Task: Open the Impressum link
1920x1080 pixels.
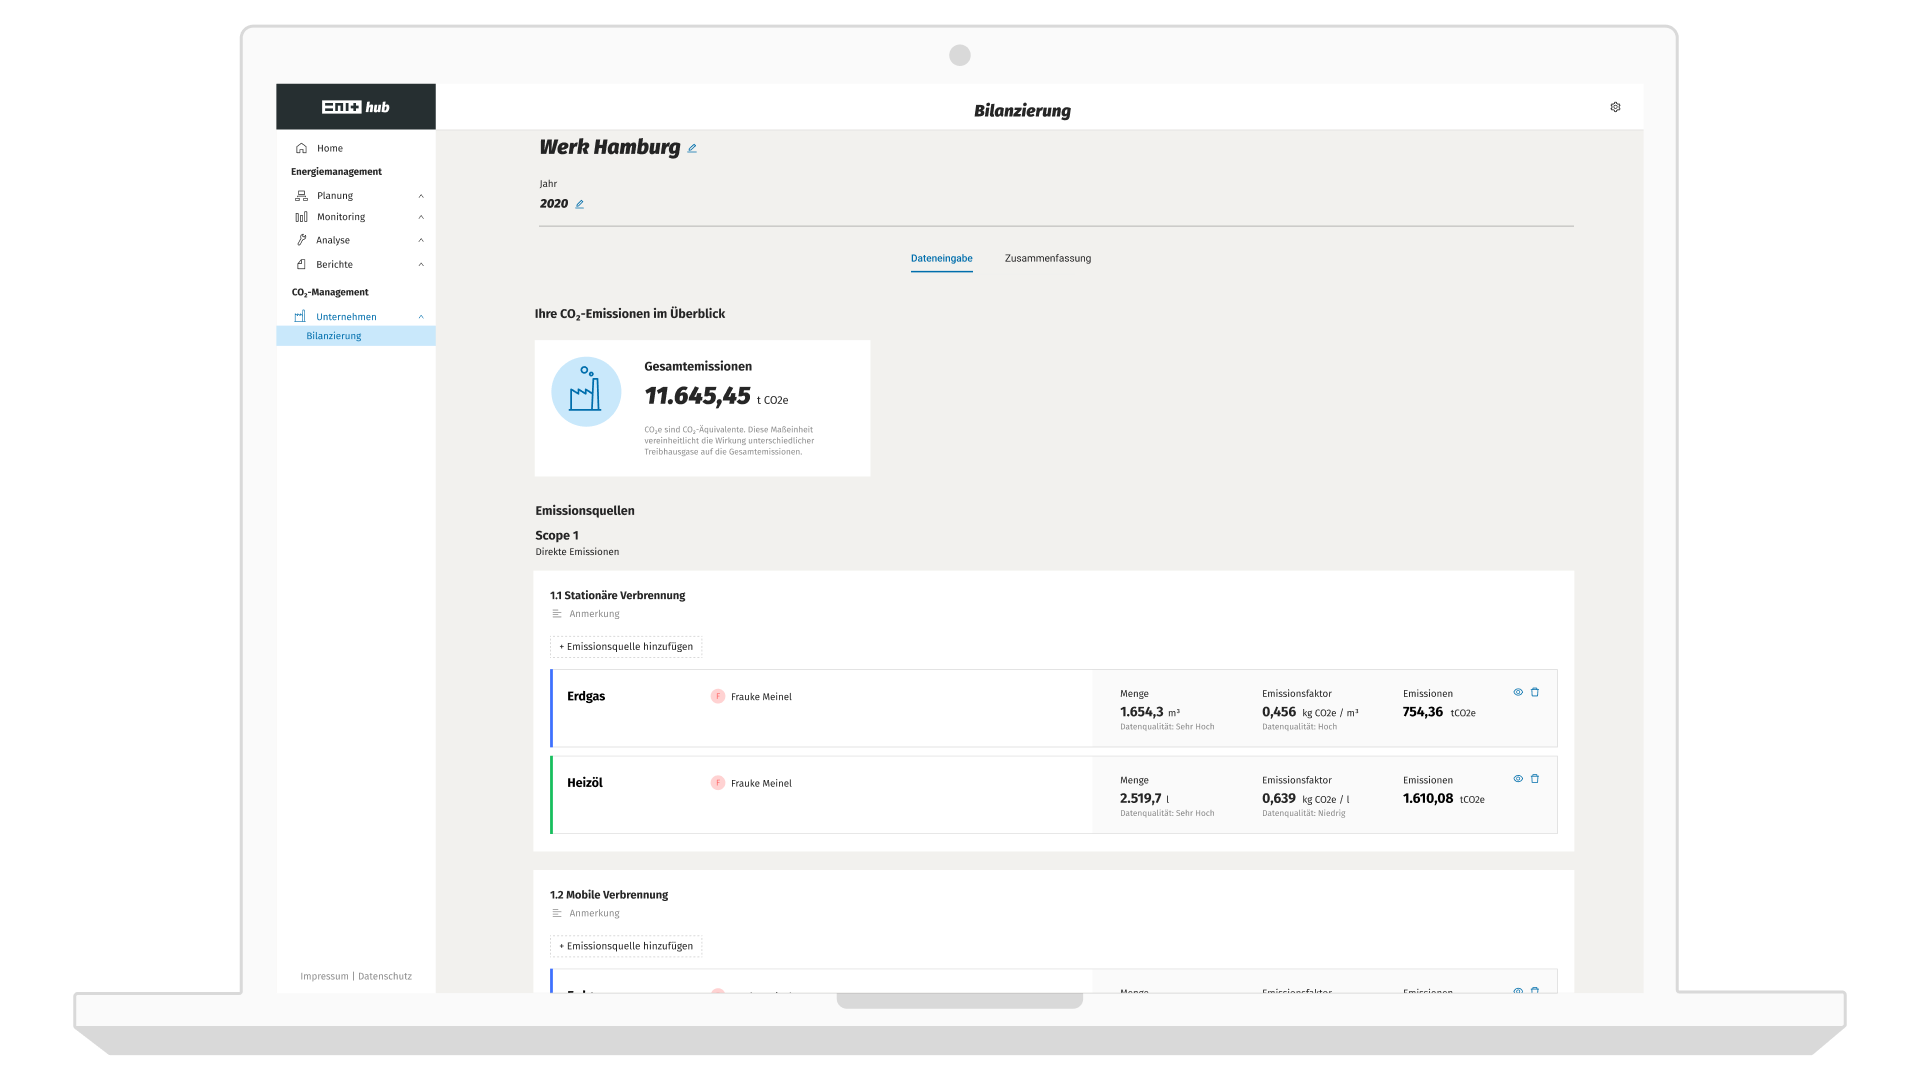Action: coord(324,976)
